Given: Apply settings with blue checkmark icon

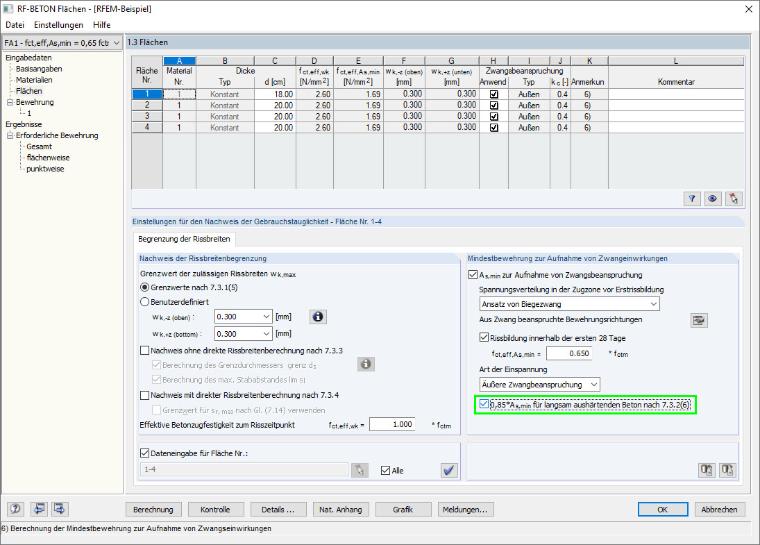Looking at the screenshot, I should tap(449, 470).
